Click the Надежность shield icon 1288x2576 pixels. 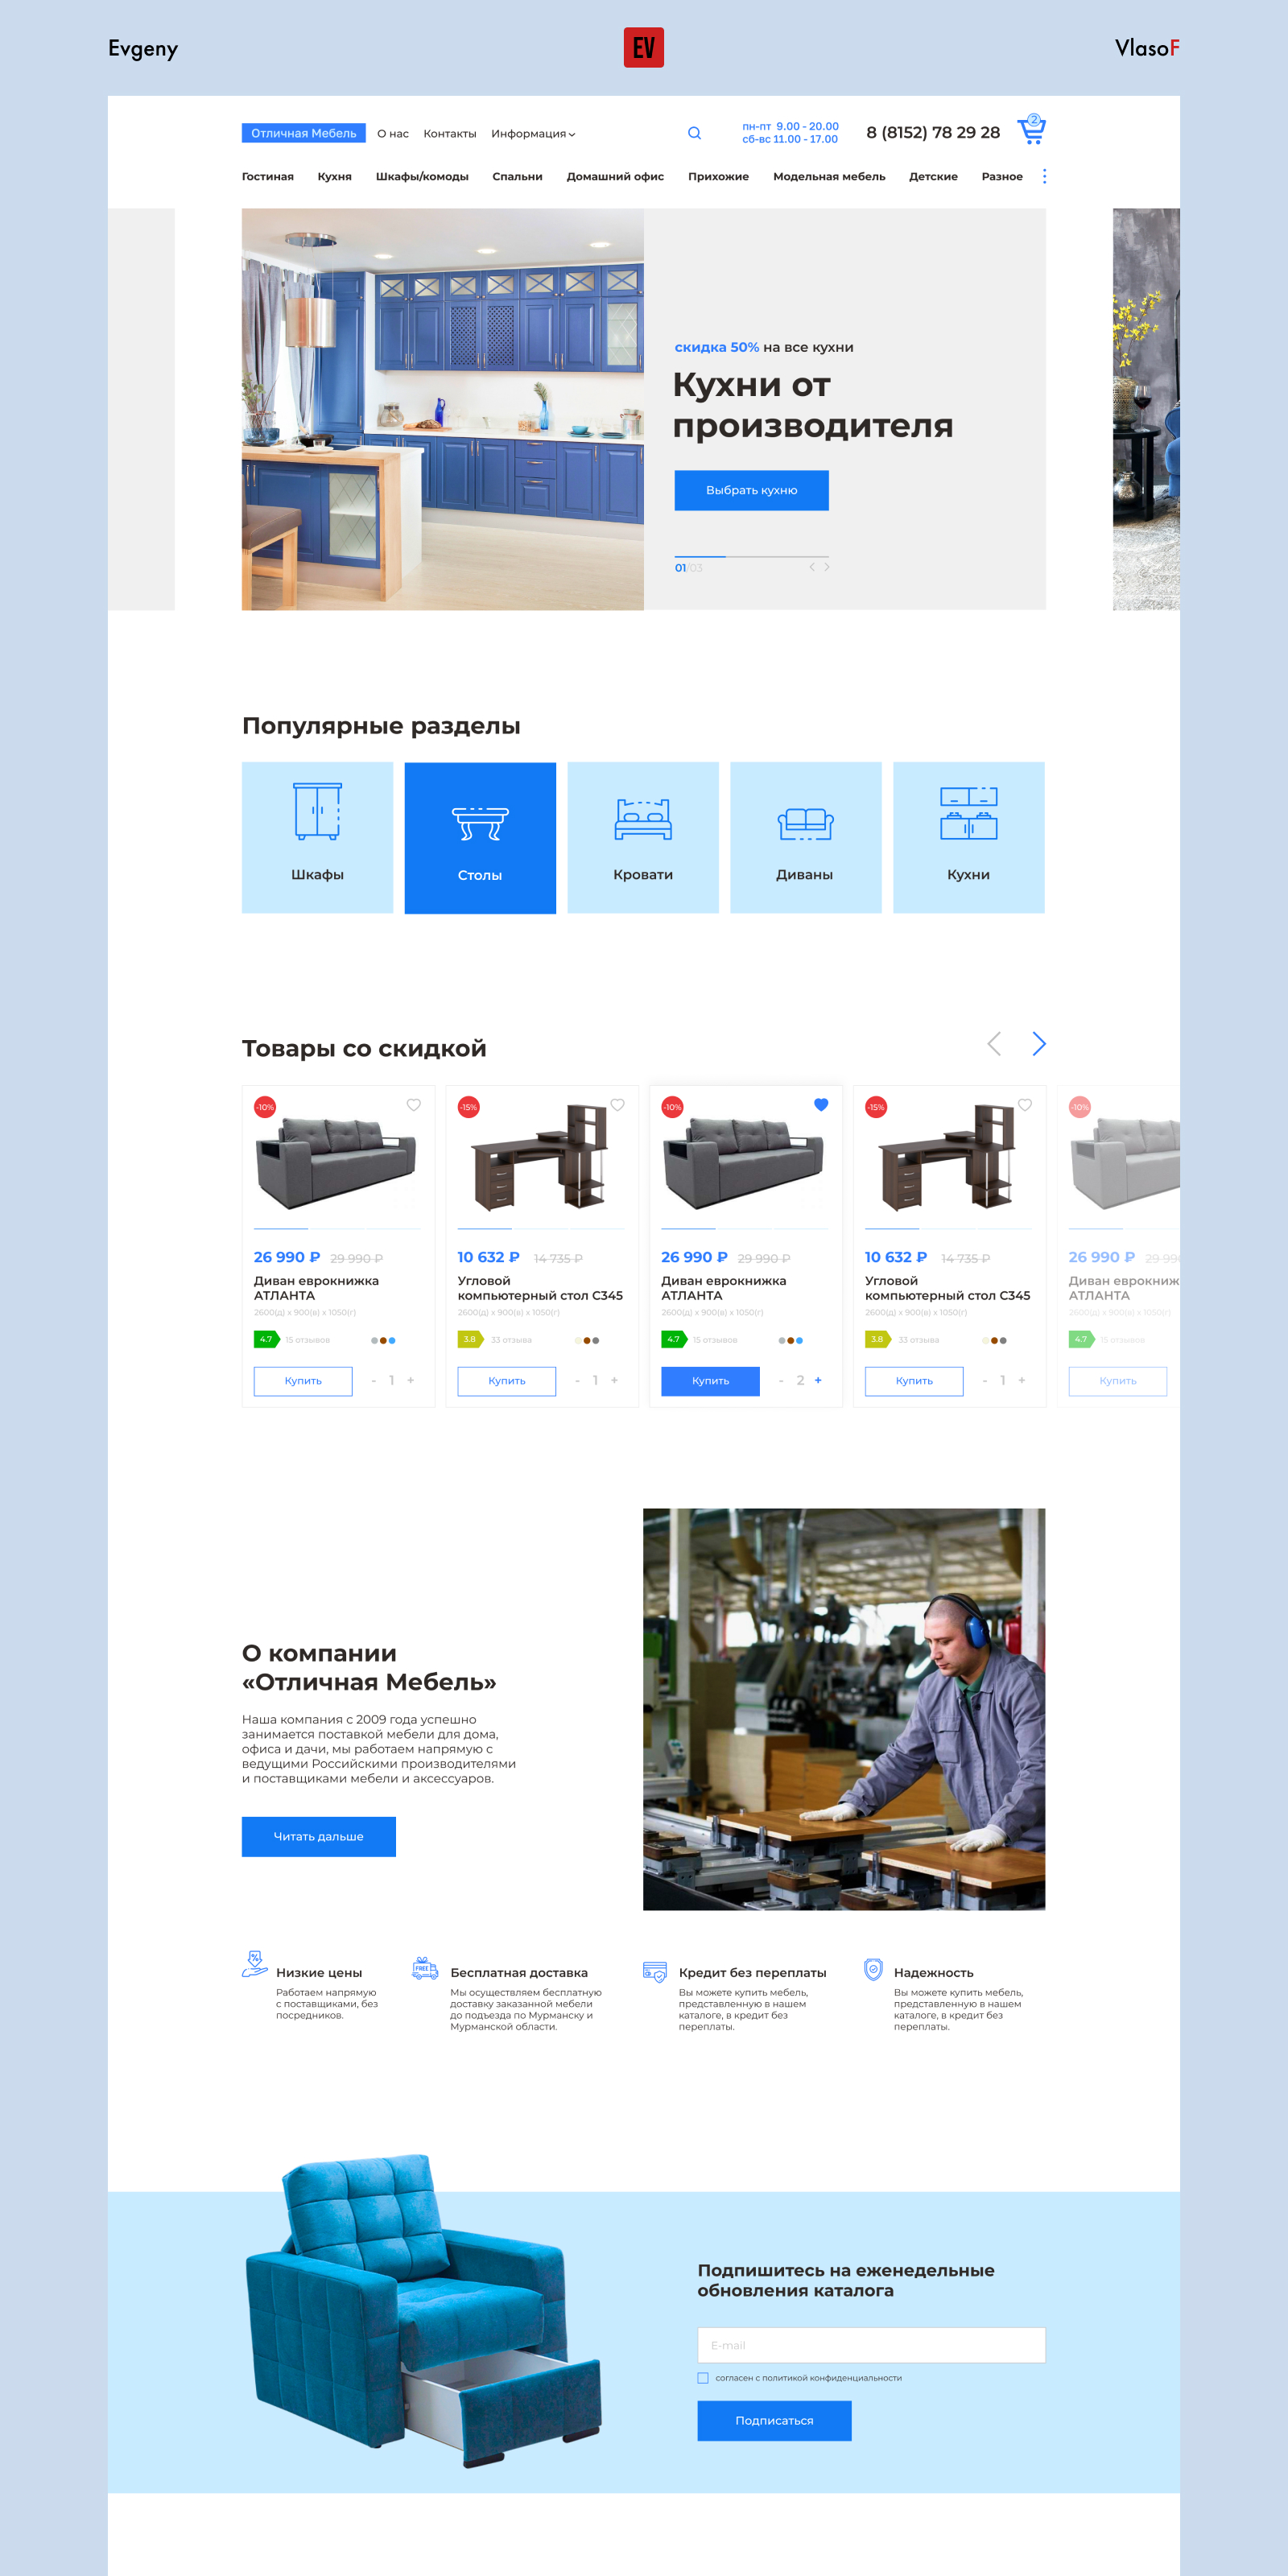873,1969
